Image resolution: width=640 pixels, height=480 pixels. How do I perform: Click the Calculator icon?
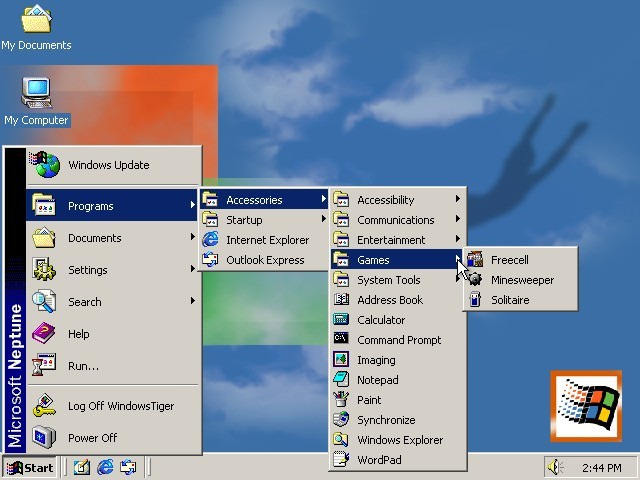pos(341,319)
